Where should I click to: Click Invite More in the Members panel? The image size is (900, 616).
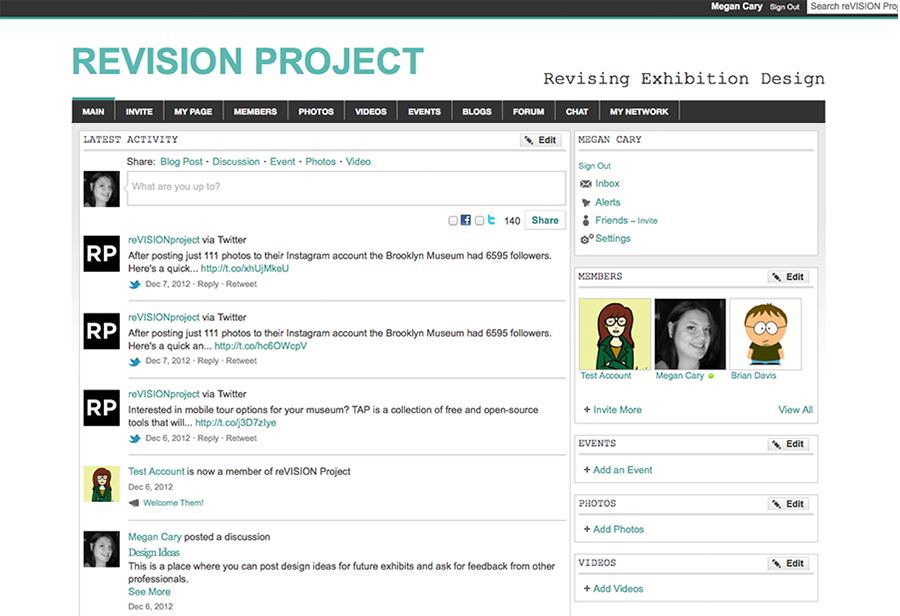tap(617, 410)
